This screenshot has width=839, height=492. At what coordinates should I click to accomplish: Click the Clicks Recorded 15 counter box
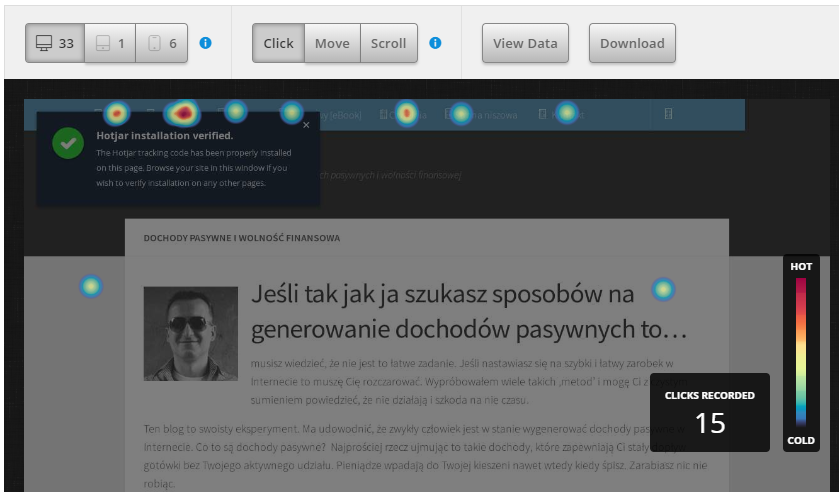pos(710,412)
